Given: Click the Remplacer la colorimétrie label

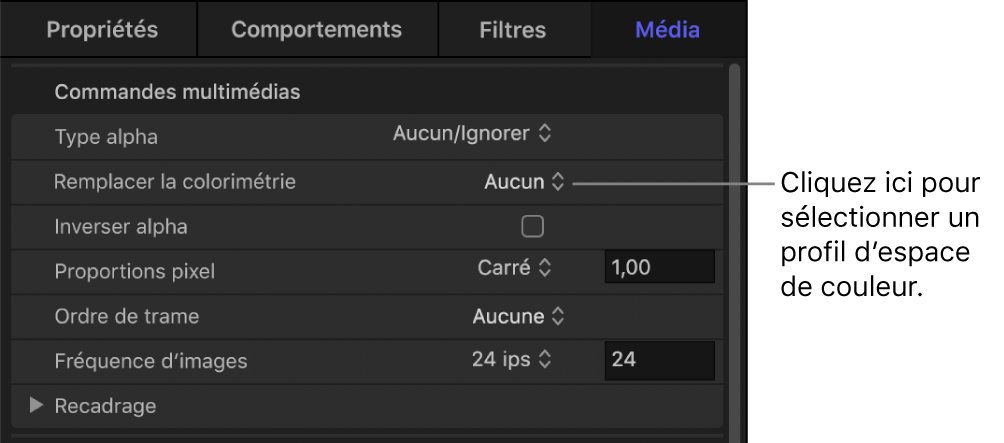Looking at the screenshot, I should (175, 182).
